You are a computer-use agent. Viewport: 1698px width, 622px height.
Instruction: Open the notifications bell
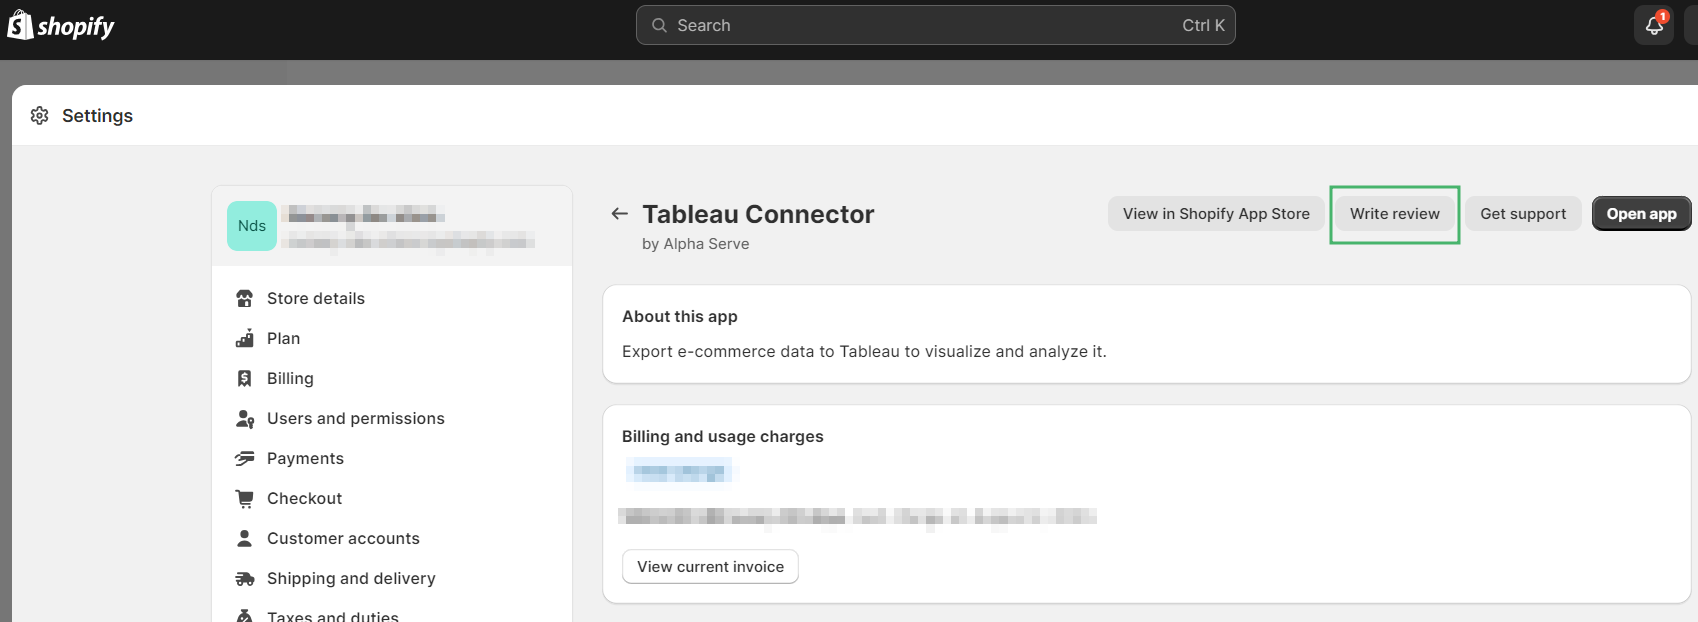click(x=1654, y=26)
